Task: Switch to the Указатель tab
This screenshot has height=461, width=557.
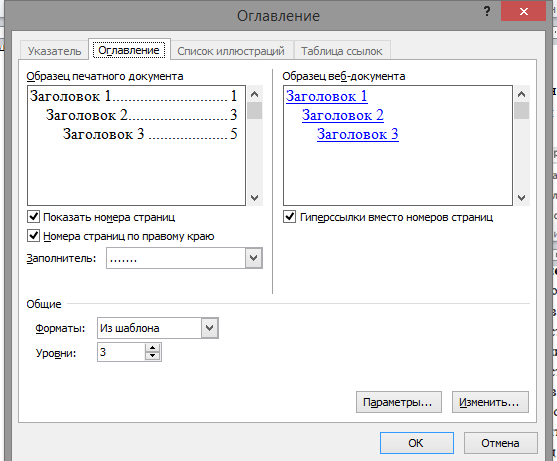Action: (x=54, y=51)
